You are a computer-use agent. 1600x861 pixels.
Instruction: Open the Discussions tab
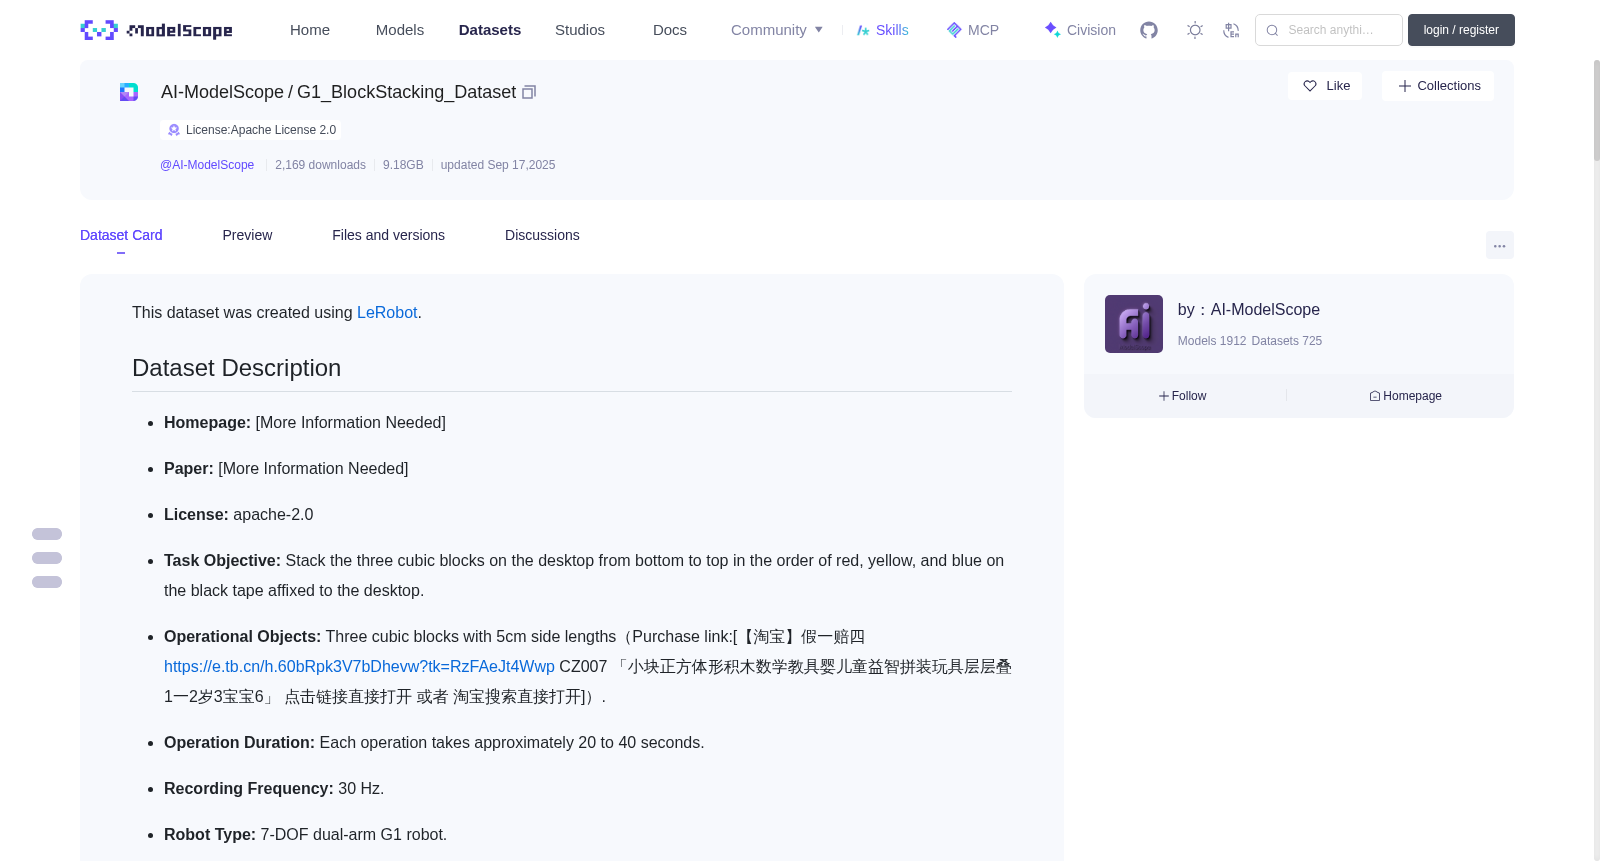click(x=542, y=235)
